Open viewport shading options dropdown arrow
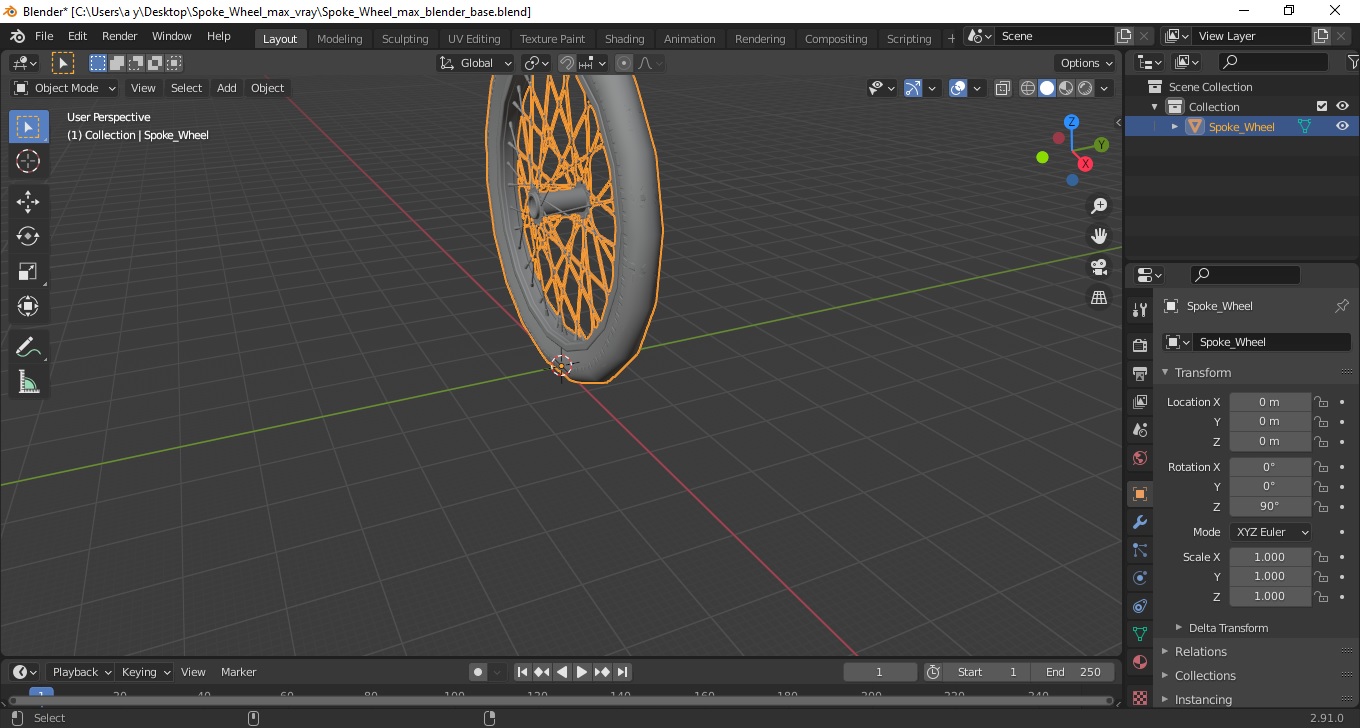The height and width of the screenshot is (728, 1360). (x=1104, y=88)
